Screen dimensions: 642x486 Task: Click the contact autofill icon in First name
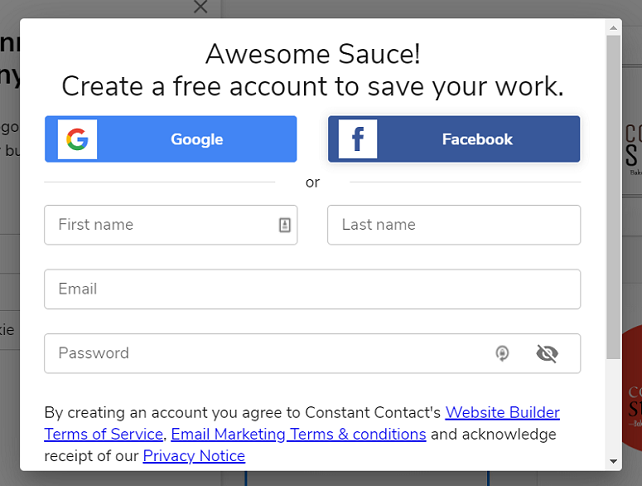[285, 225]
